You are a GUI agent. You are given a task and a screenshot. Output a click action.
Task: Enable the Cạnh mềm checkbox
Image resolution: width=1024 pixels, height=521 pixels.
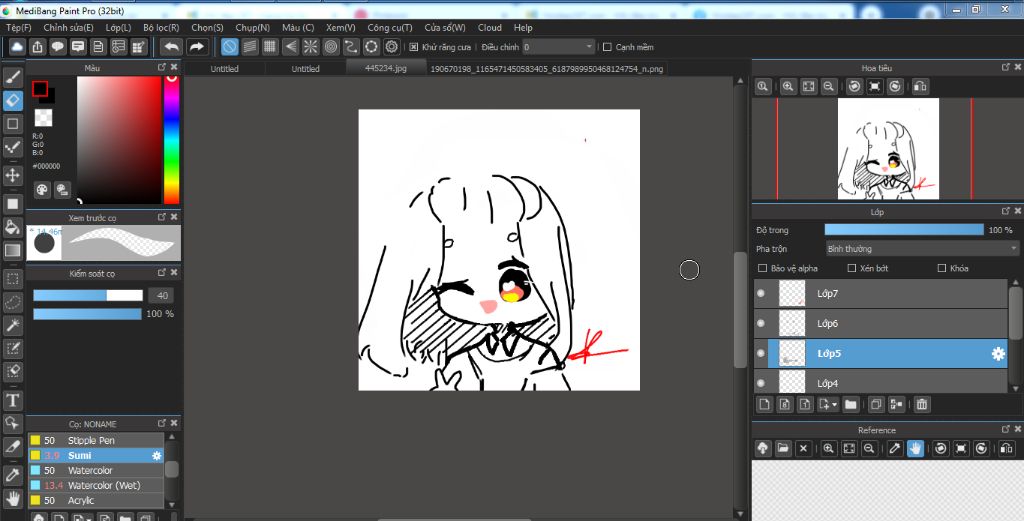point(607,47)
